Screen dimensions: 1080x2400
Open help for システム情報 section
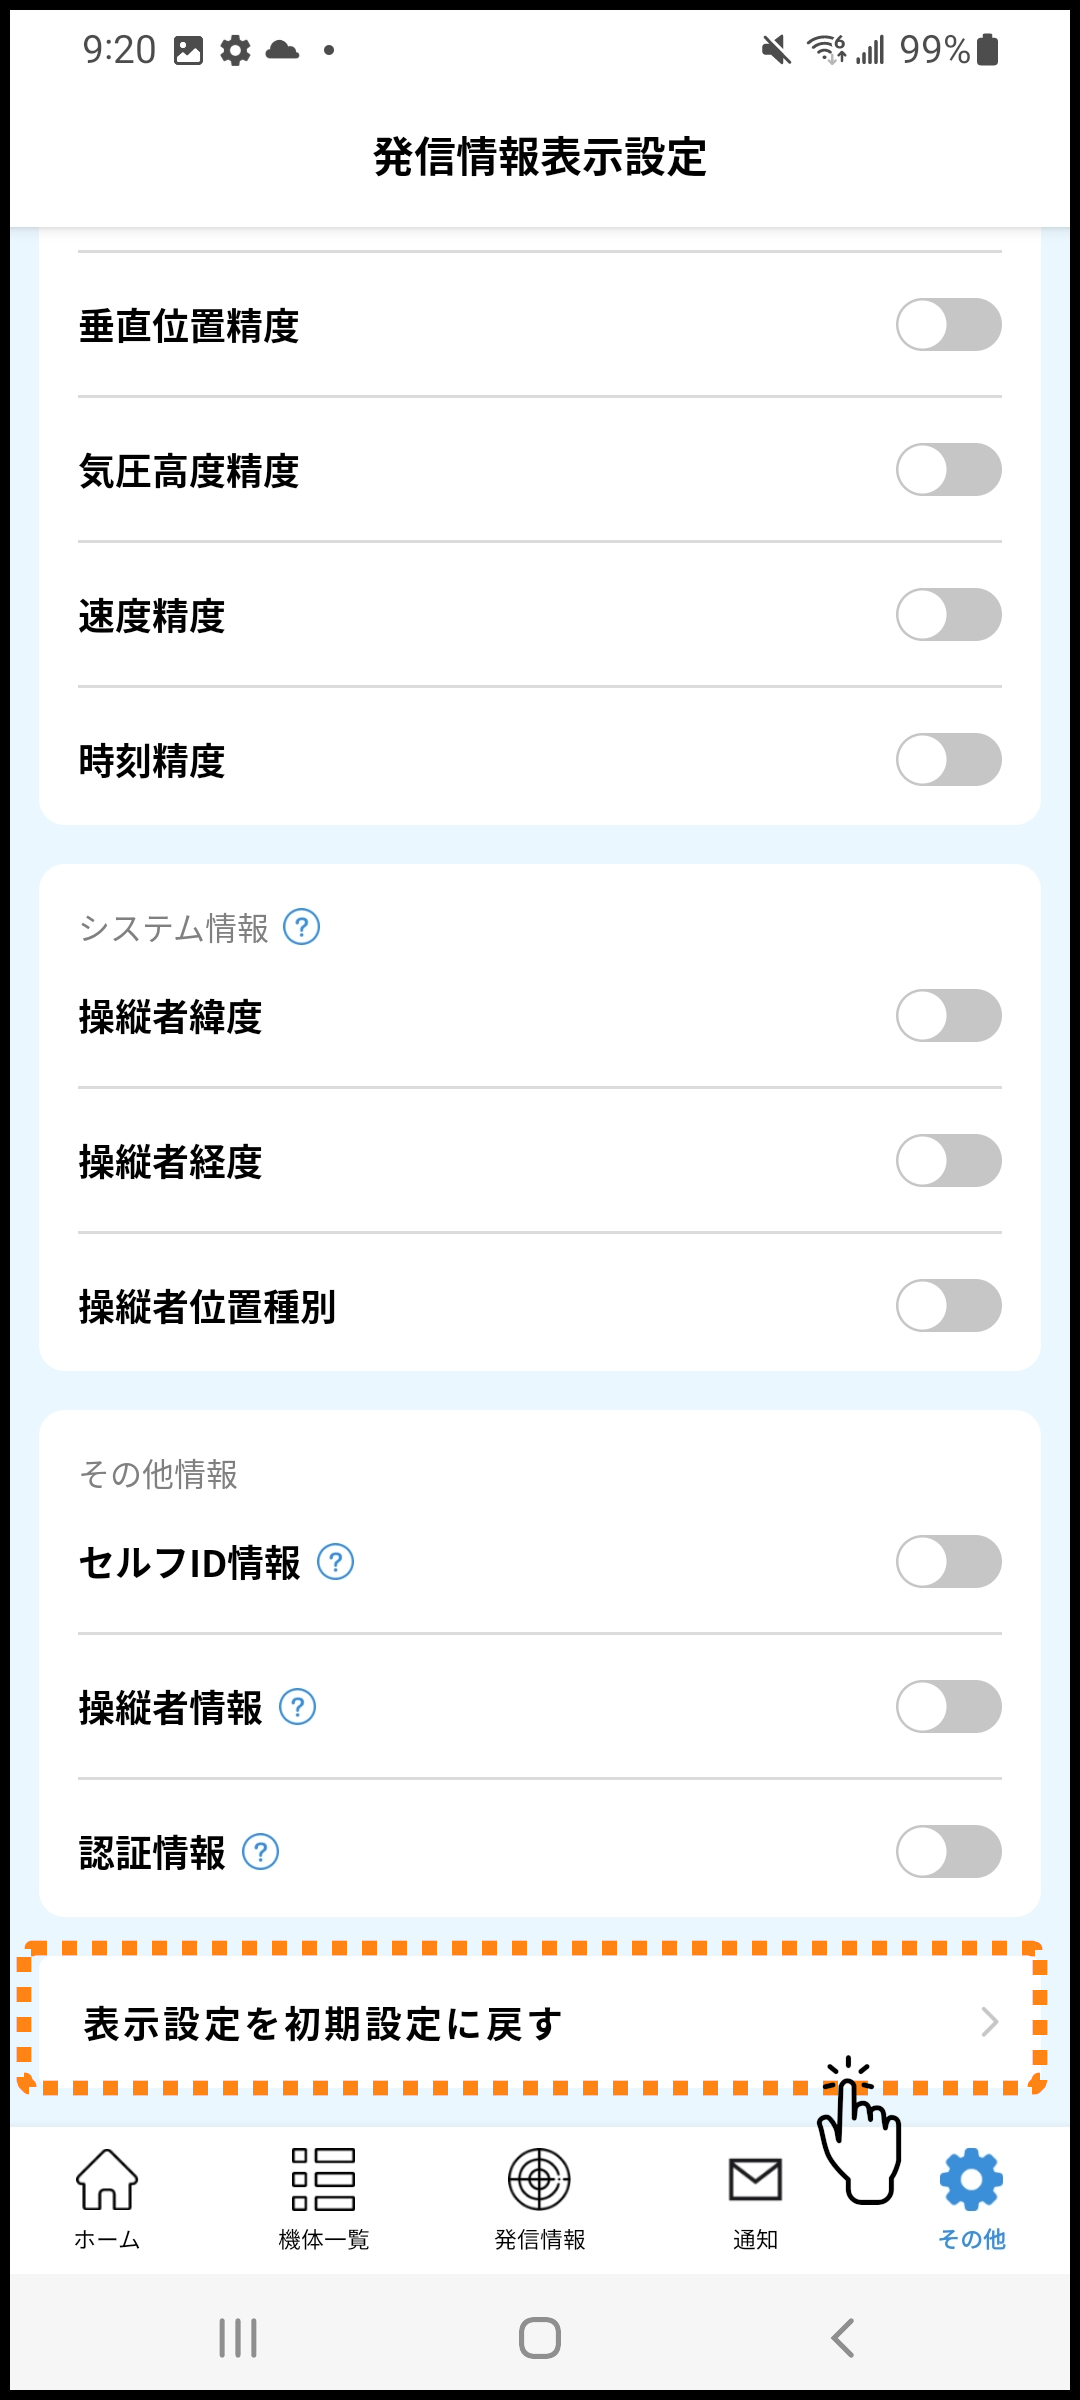[302, 927]
